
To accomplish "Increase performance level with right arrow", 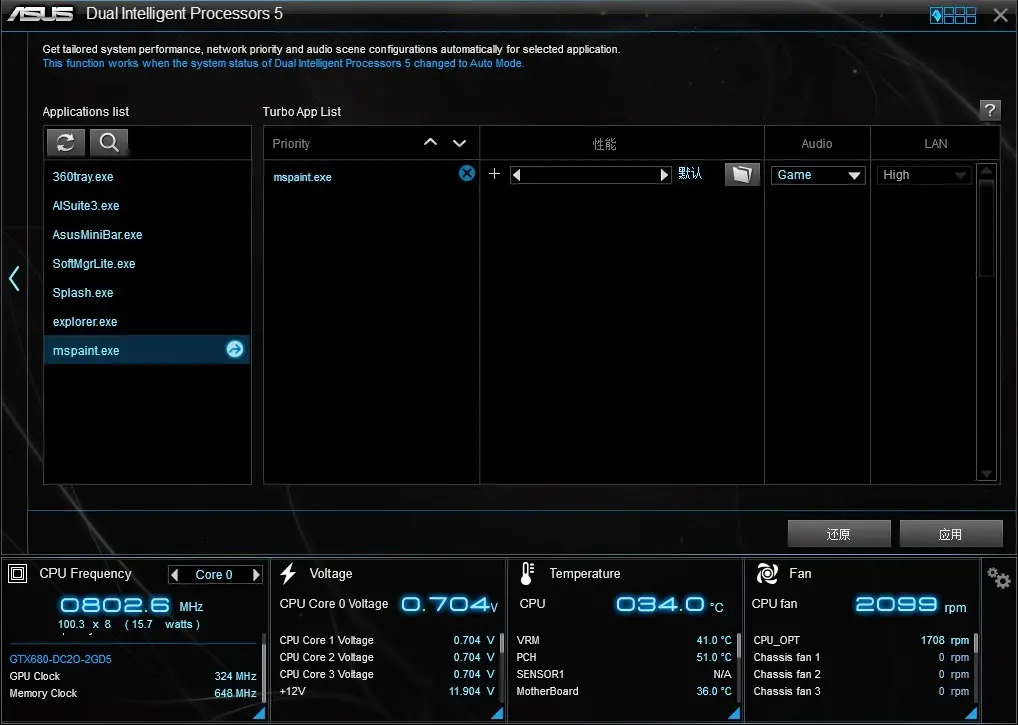I will click(x=664, y=175).
